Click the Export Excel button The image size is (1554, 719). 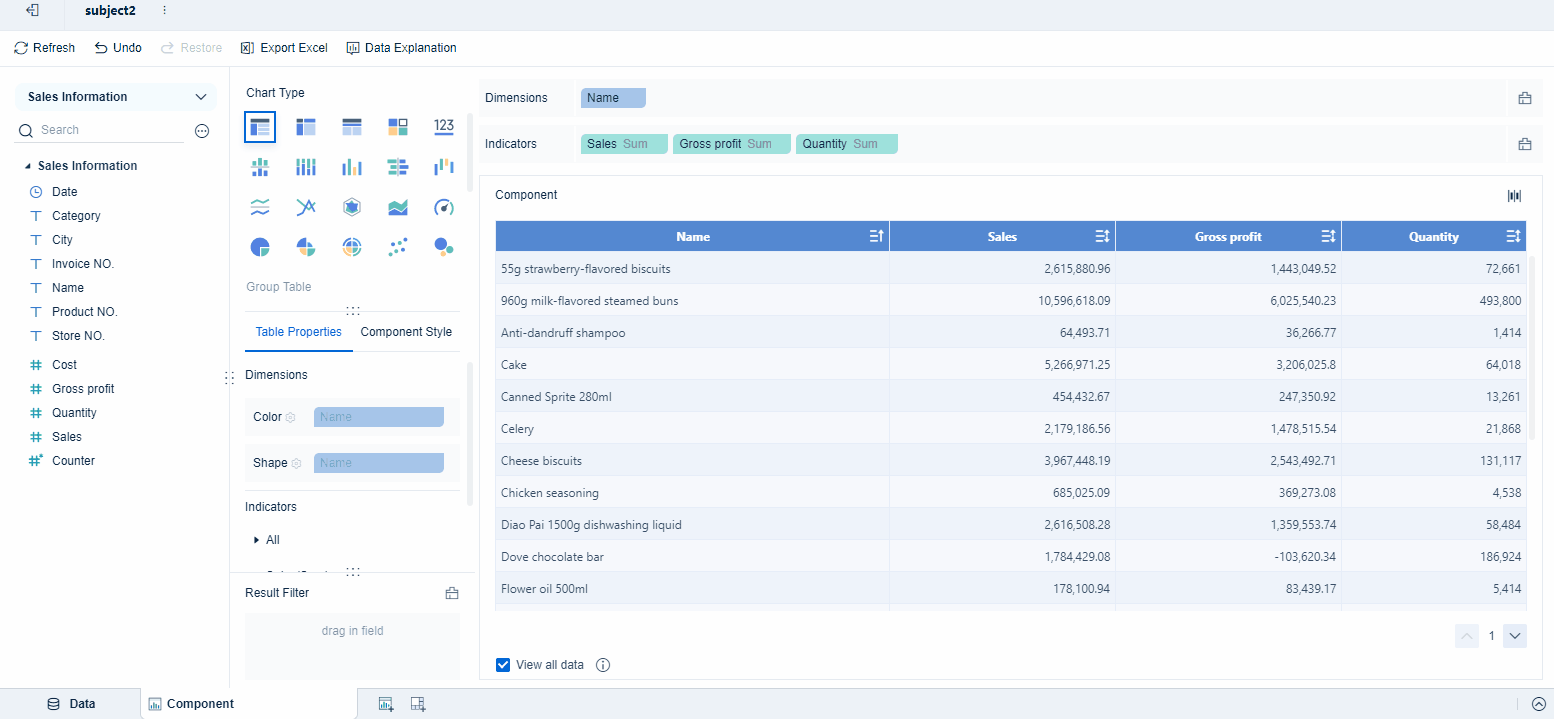[x=284, y=47]
